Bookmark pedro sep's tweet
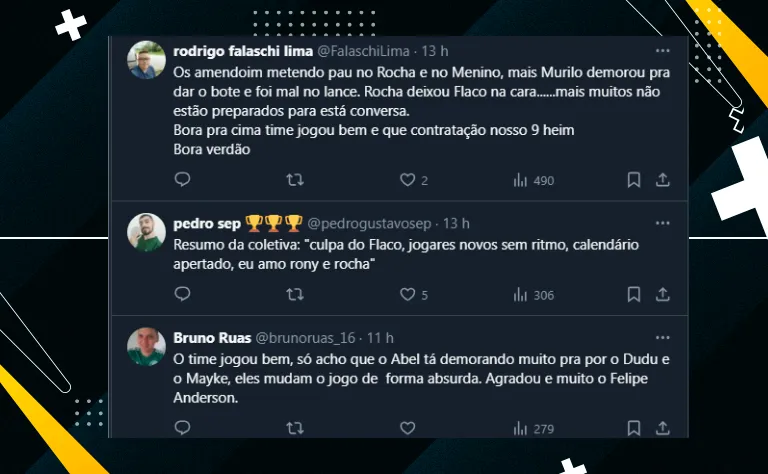This screenshot has width=768, height=474. pyautogui.click(x=633, y=295)
